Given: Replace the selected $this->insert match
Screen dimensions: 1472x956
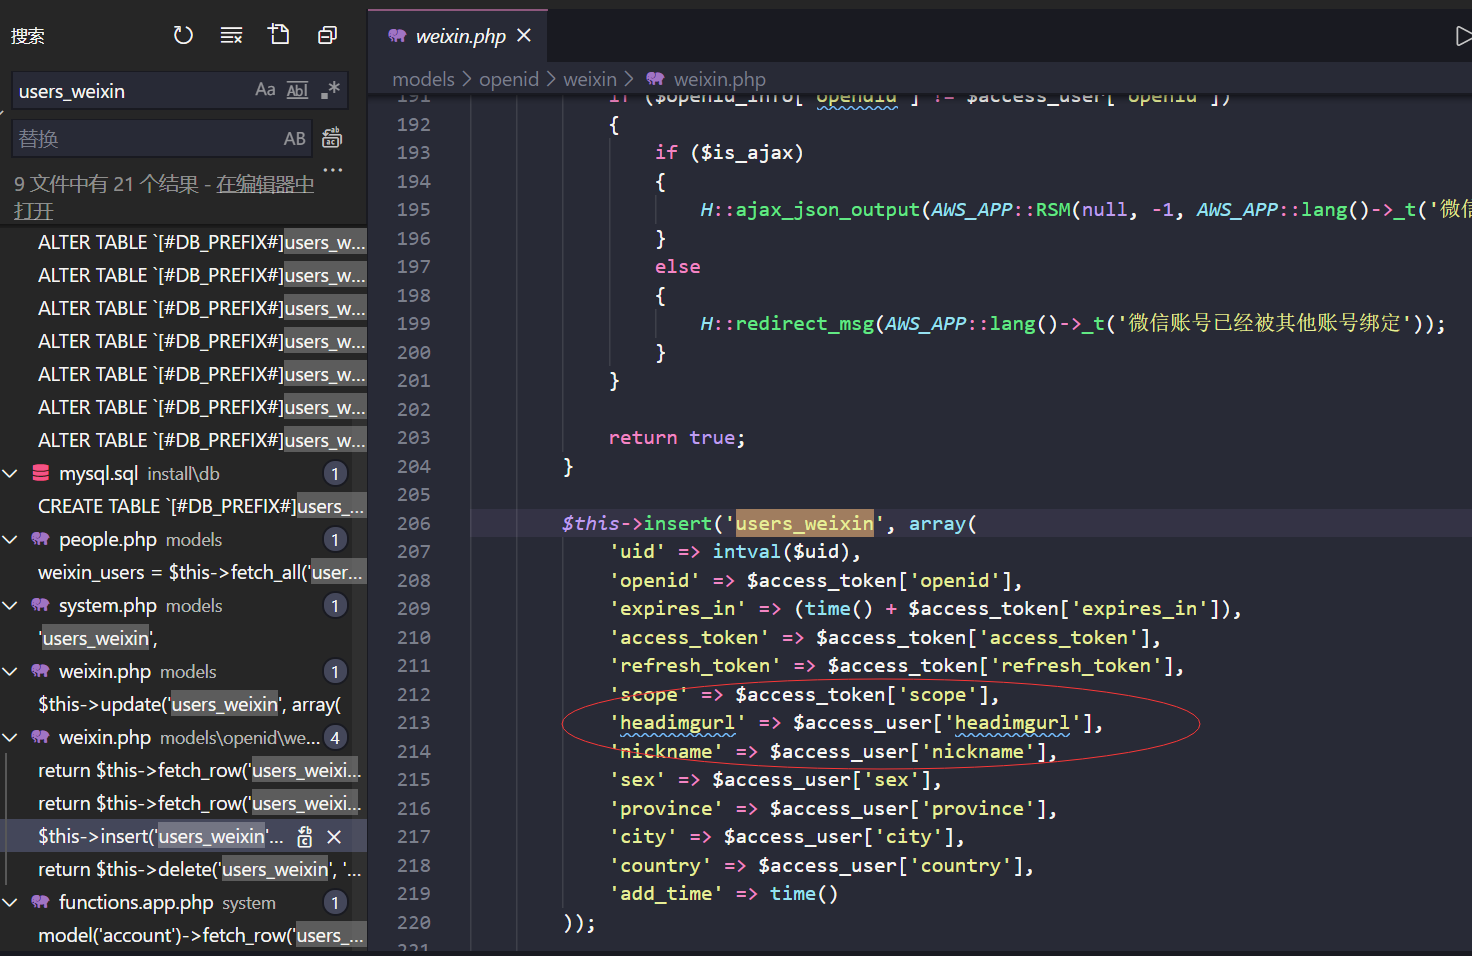Looking at the screenshot, I should [x=305, y=836].
